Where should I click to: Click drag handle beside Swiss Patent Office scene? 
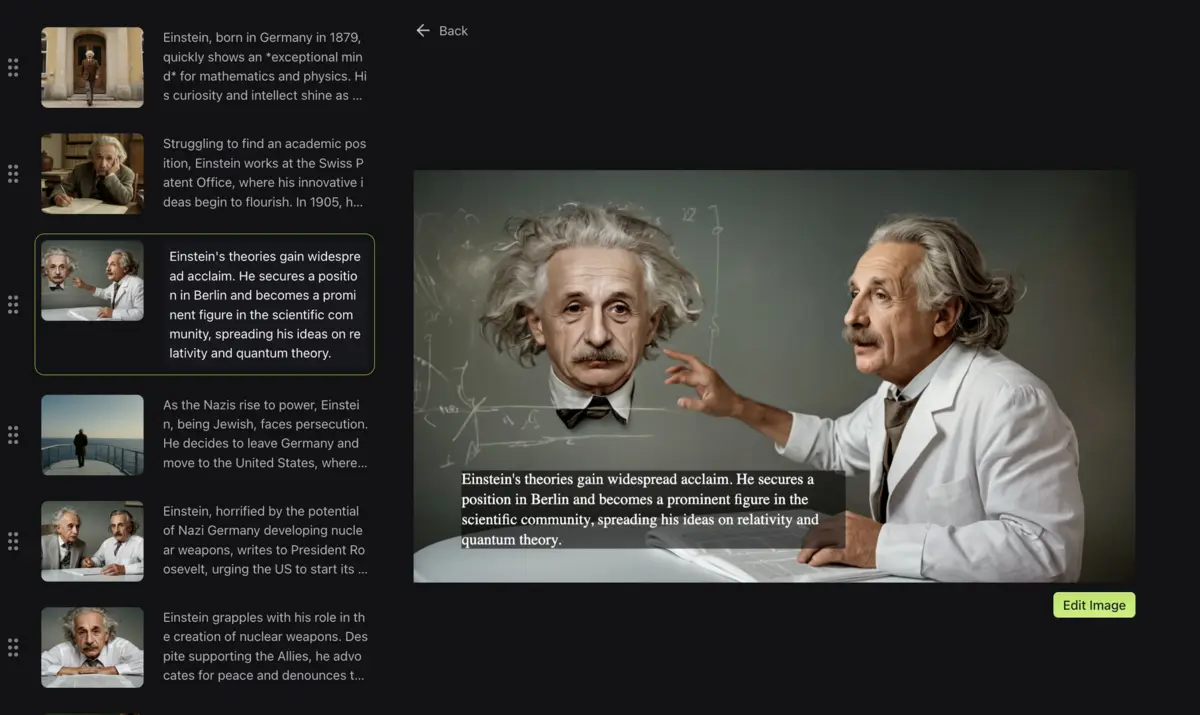pyautogui.click(x=13, y=174)
